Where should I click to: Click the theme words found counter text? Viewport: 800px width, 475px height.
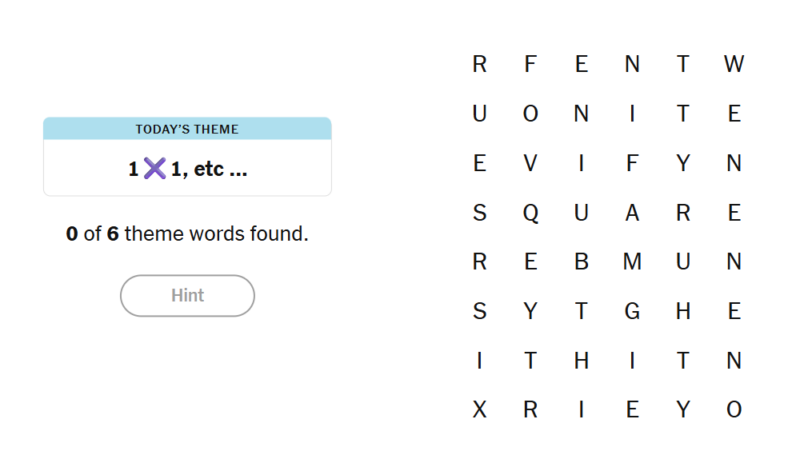pyautogui.click(x=187, y=234)
